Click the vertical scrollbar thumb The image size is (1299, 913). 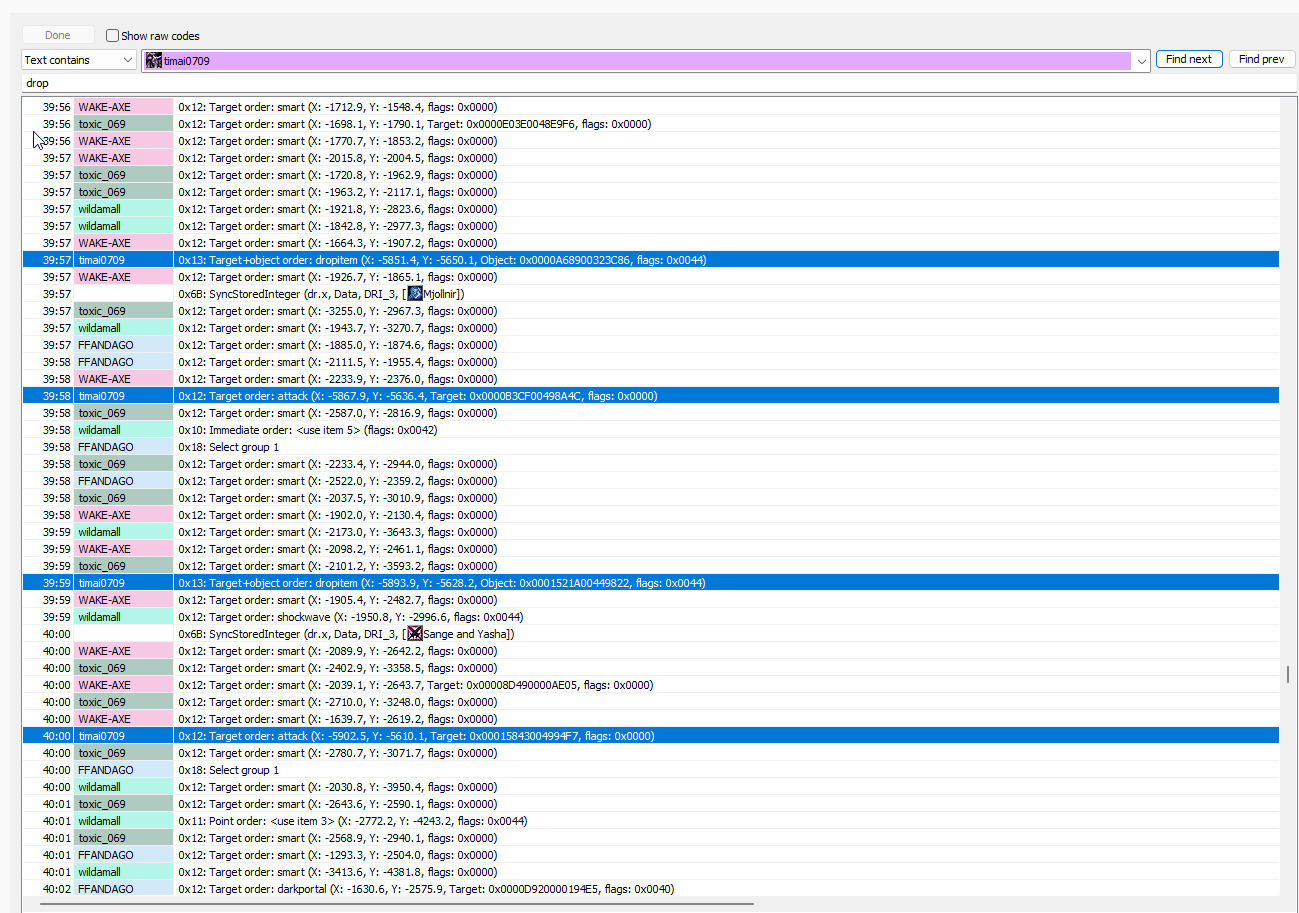click(x=1288, y=674)
